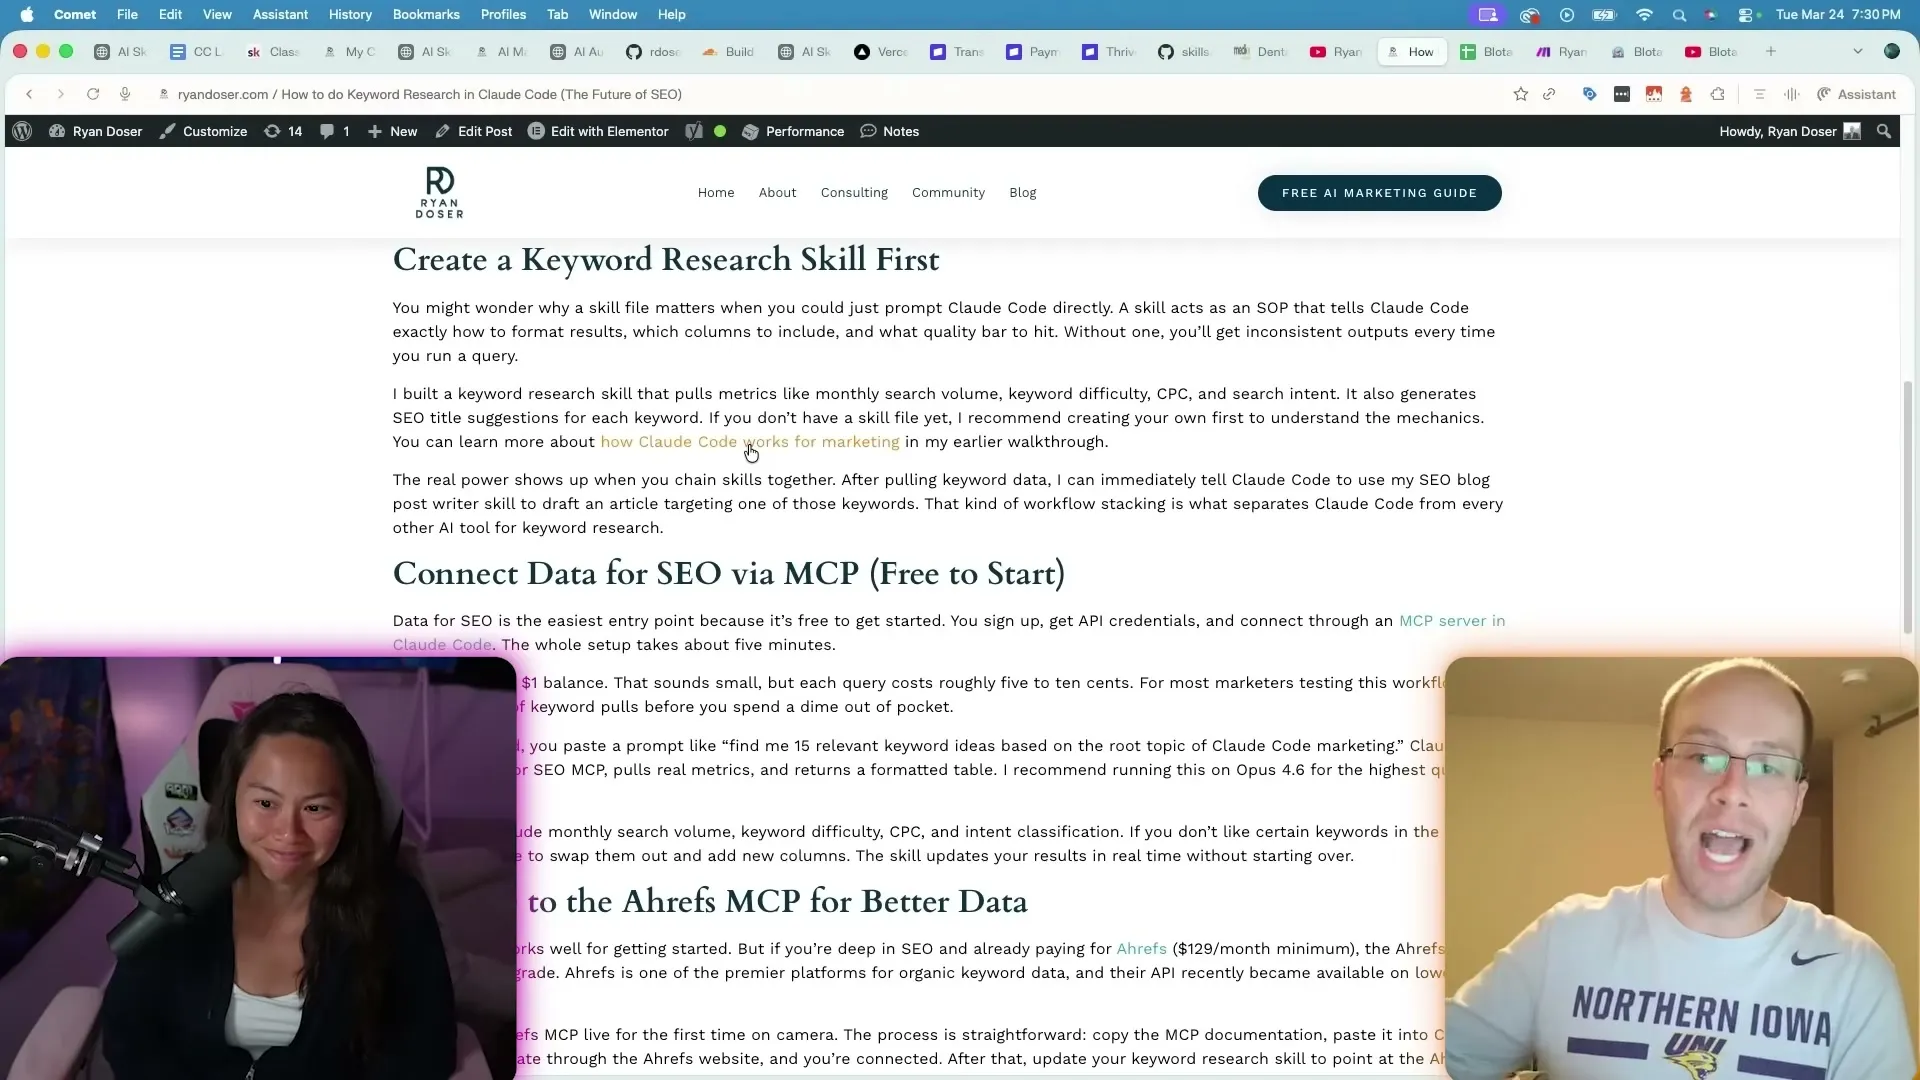Click the man's webcam overlay
Viewport: 1920px width, 1080px height.
[1682, 868]
